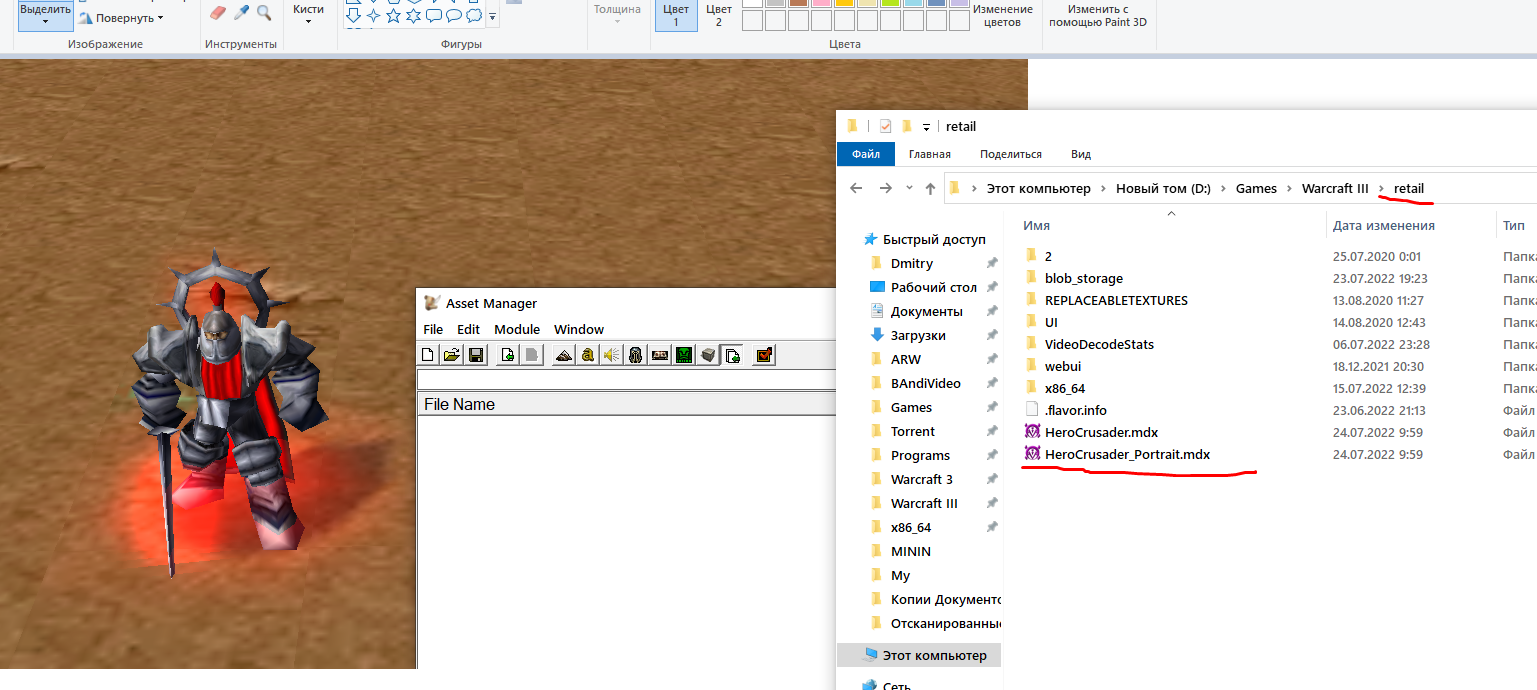Click the Games breadcrumb in address bar

click(x=1256, y=188)
